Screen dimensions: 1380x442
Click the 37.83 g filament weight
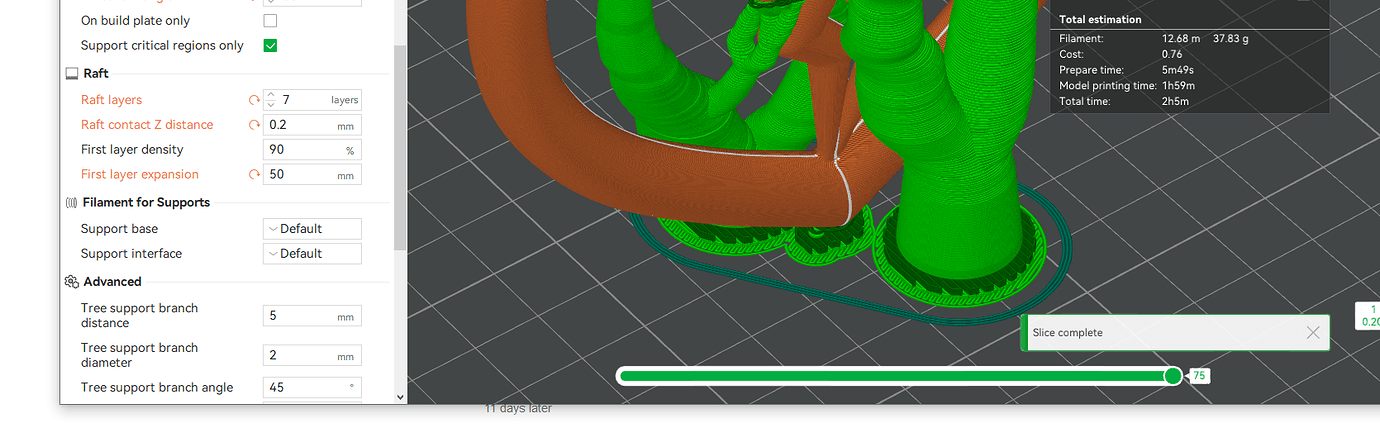point(1231,39)
